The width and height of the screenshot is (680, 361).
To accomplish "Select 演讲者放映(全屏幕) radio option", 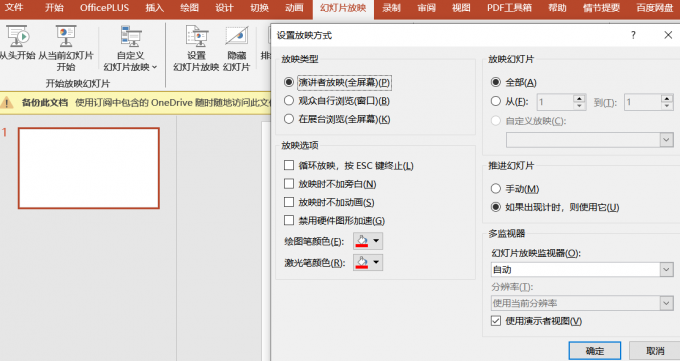I will click(289, 82).
